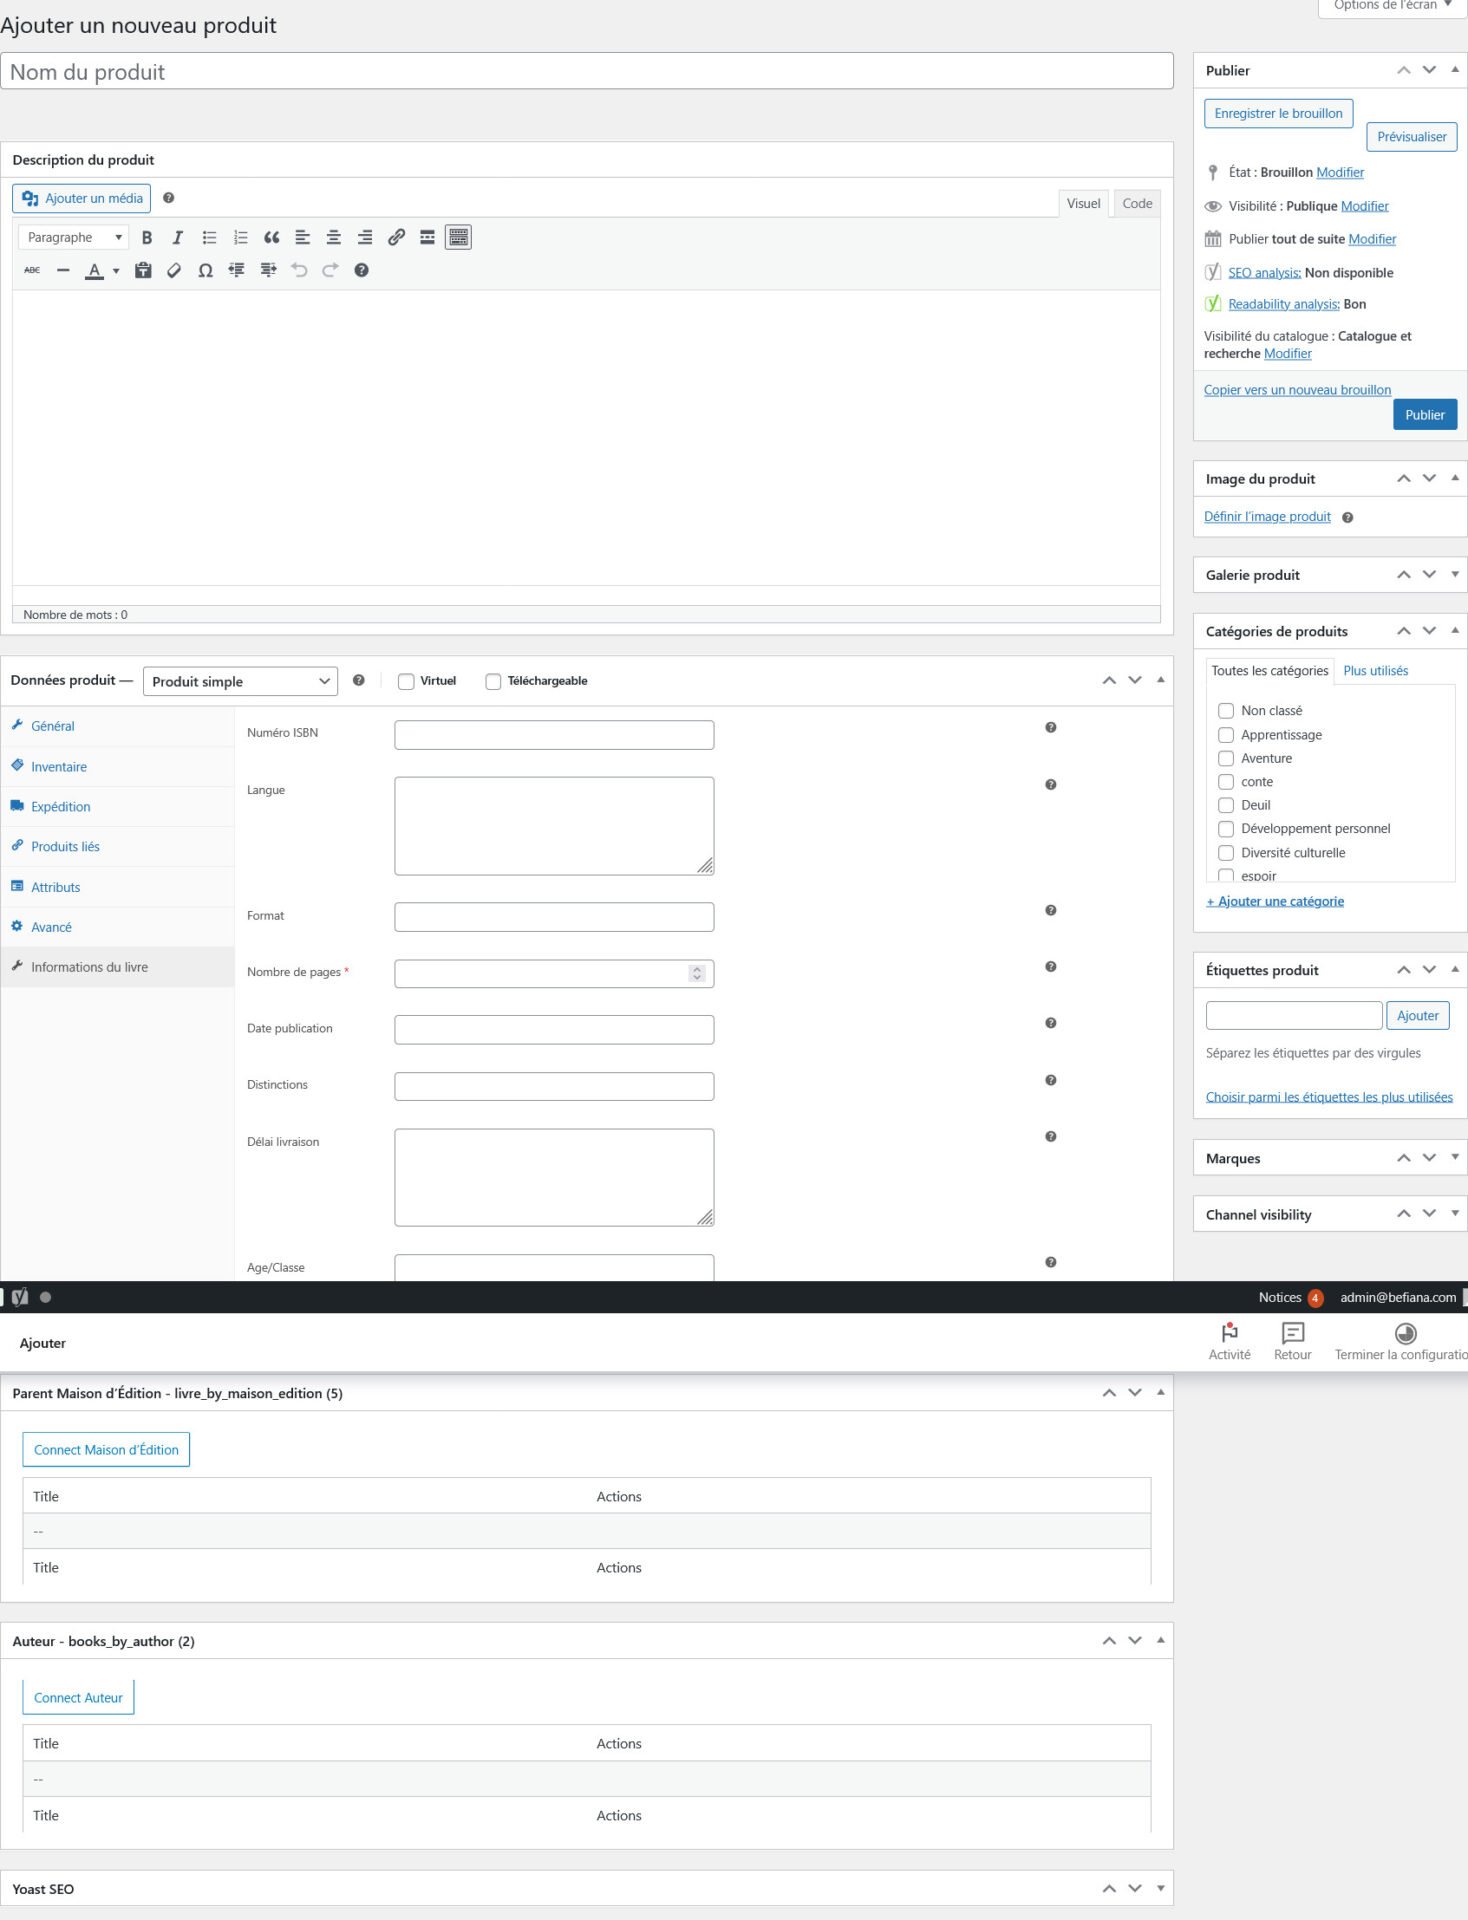
Task: Open the Activité panel icon
Action: tap(1229, 1341)
